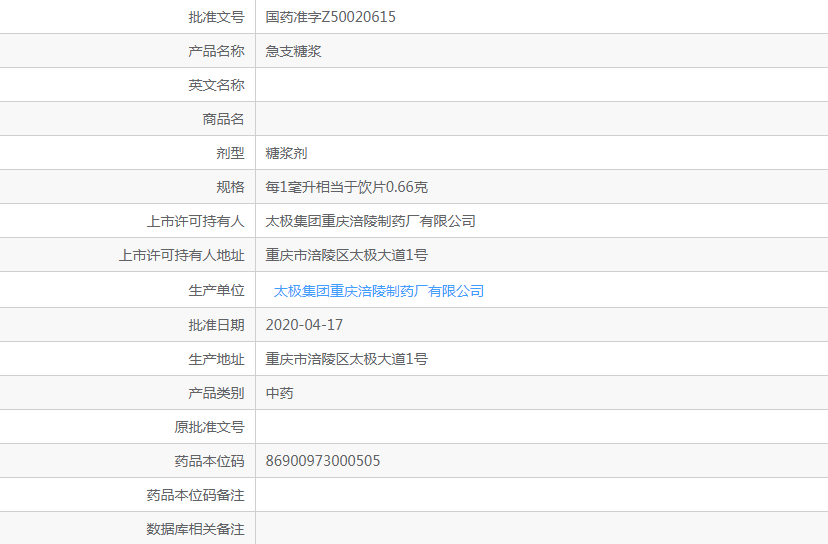Screen dimensions: 828x544
Task: Click the dosage form value 糖浆剂
Action: [286, 153]
